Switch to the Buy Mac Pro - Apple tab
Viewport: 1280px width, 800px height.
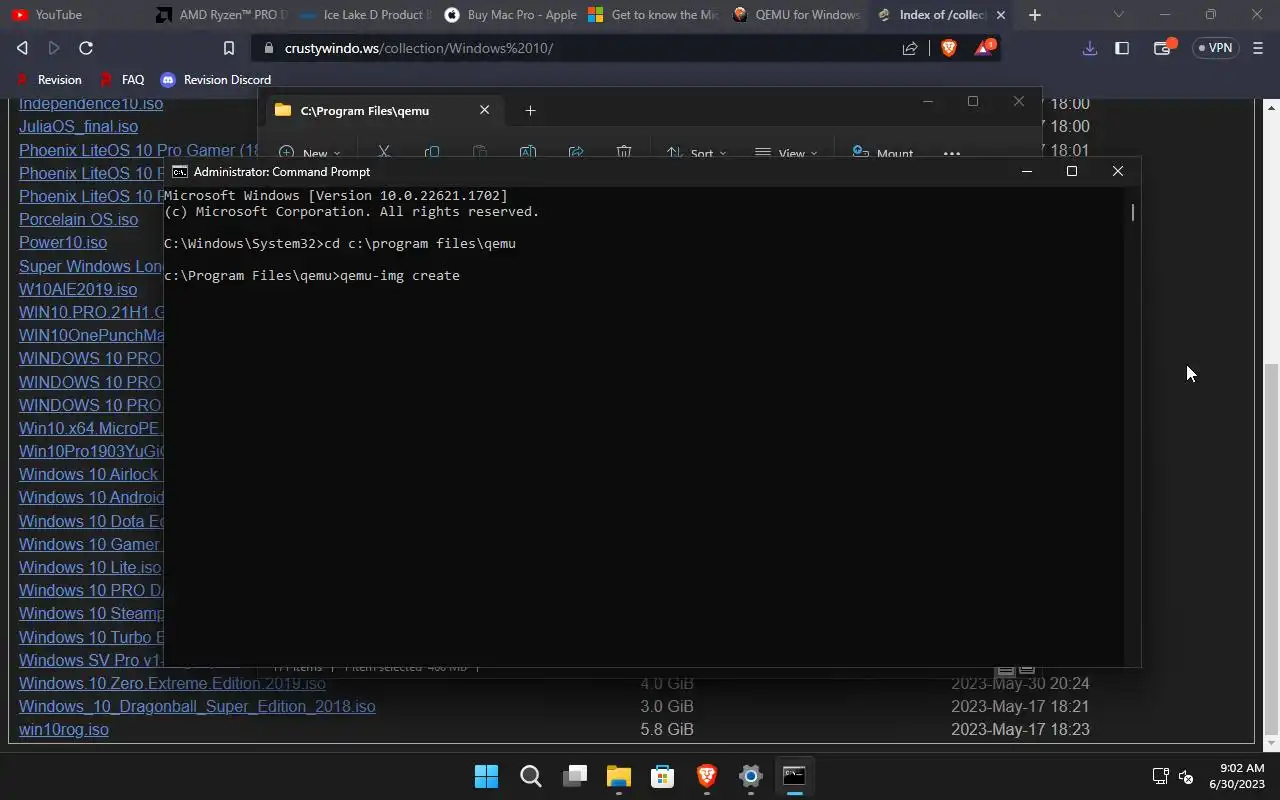tap(510, 15)
